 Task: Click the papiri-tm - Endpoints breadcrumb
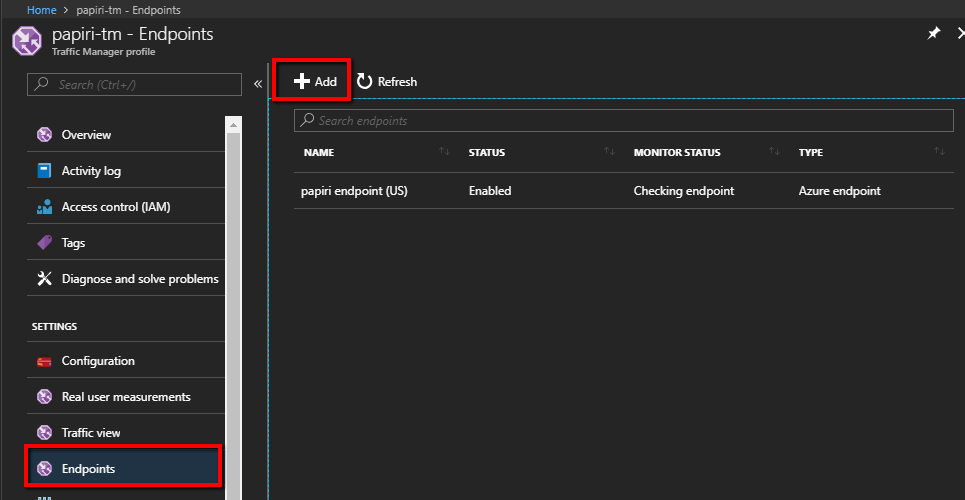(x=128, y=10)
